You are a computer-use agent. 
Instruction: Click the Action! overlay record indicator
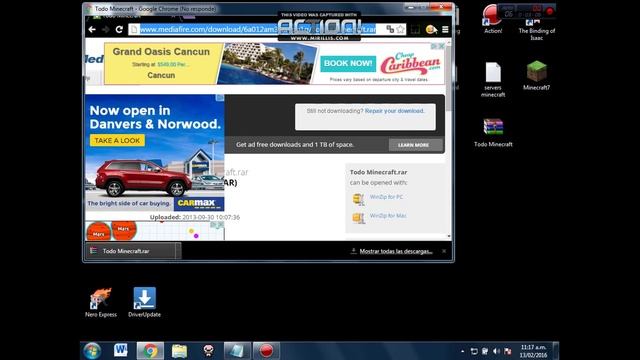pos(549,11)
